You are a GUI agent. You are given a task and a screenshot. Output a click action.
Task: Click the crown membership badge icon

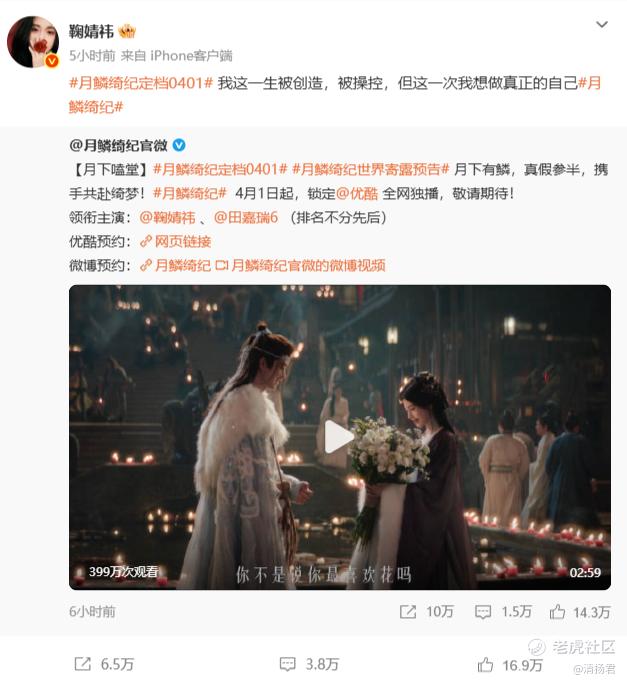(x=127, y=31)
